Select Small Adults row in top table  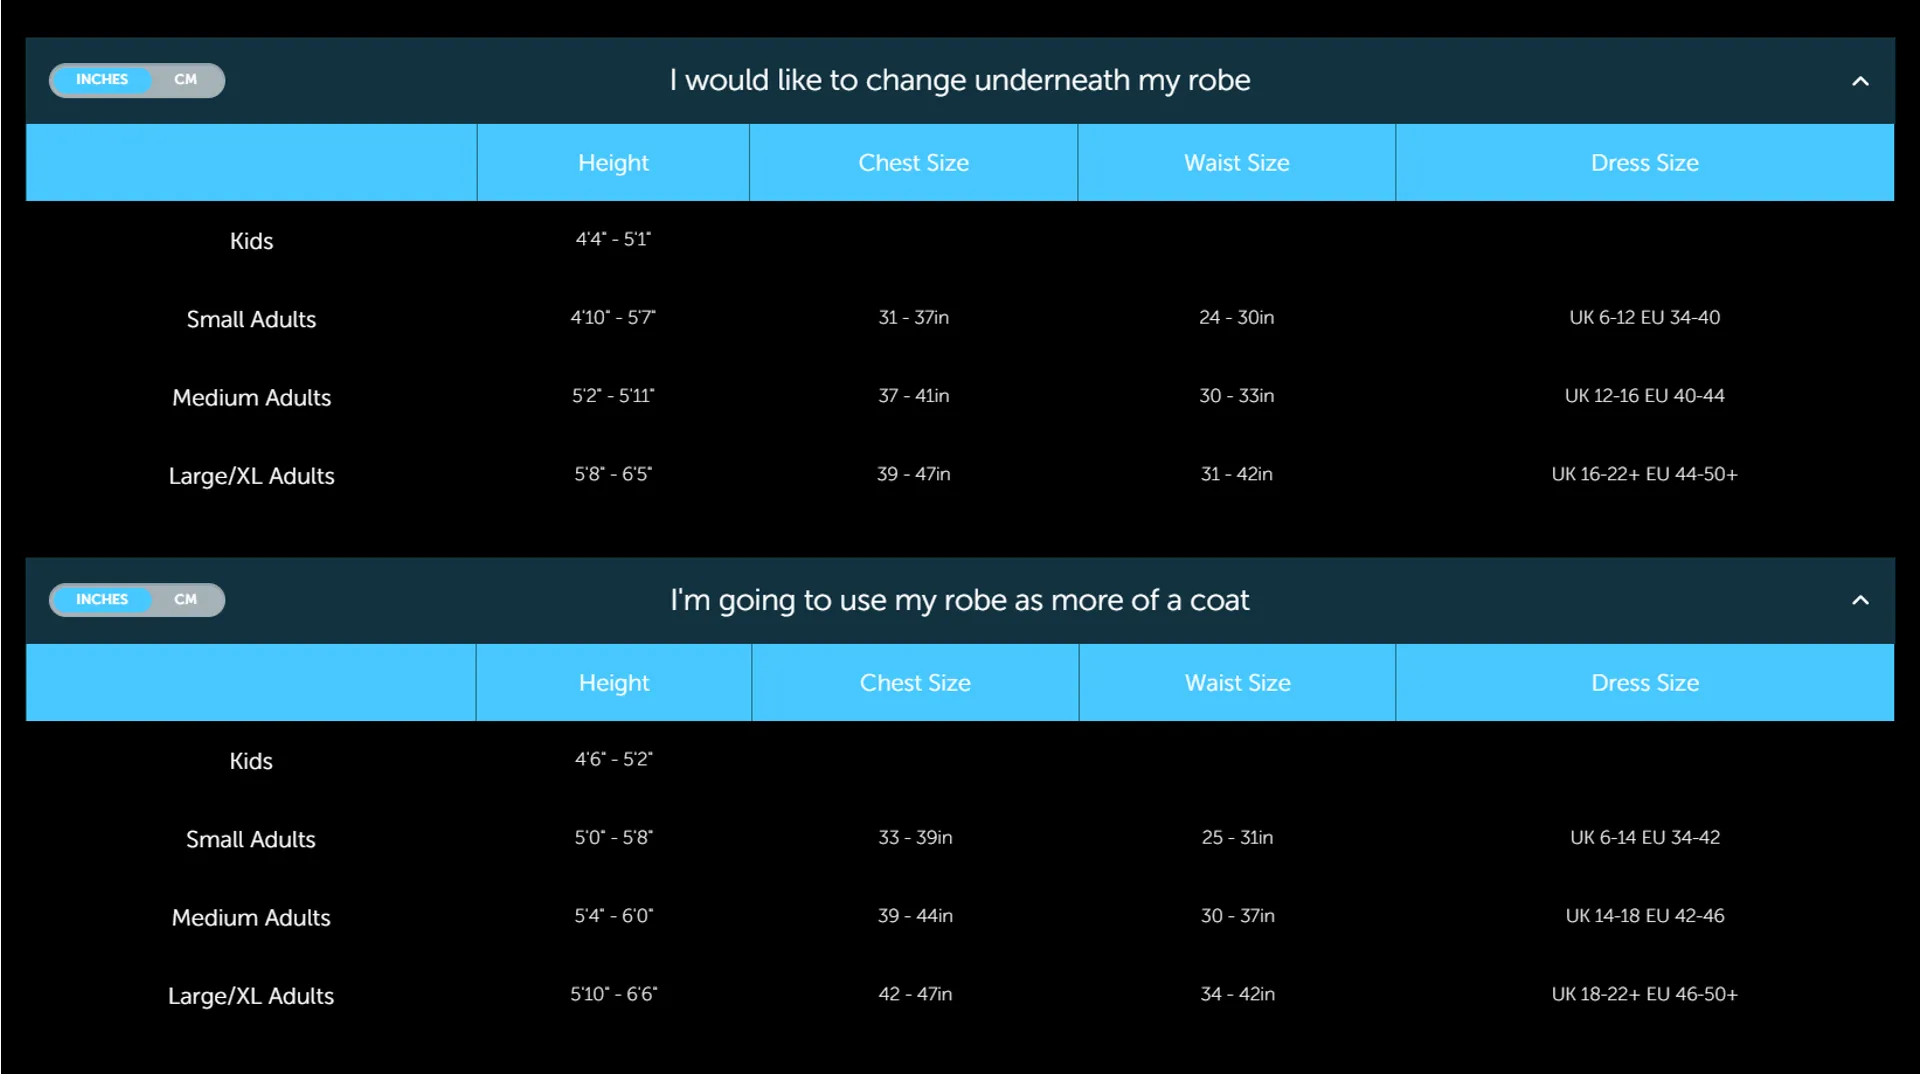click(960, 318)
